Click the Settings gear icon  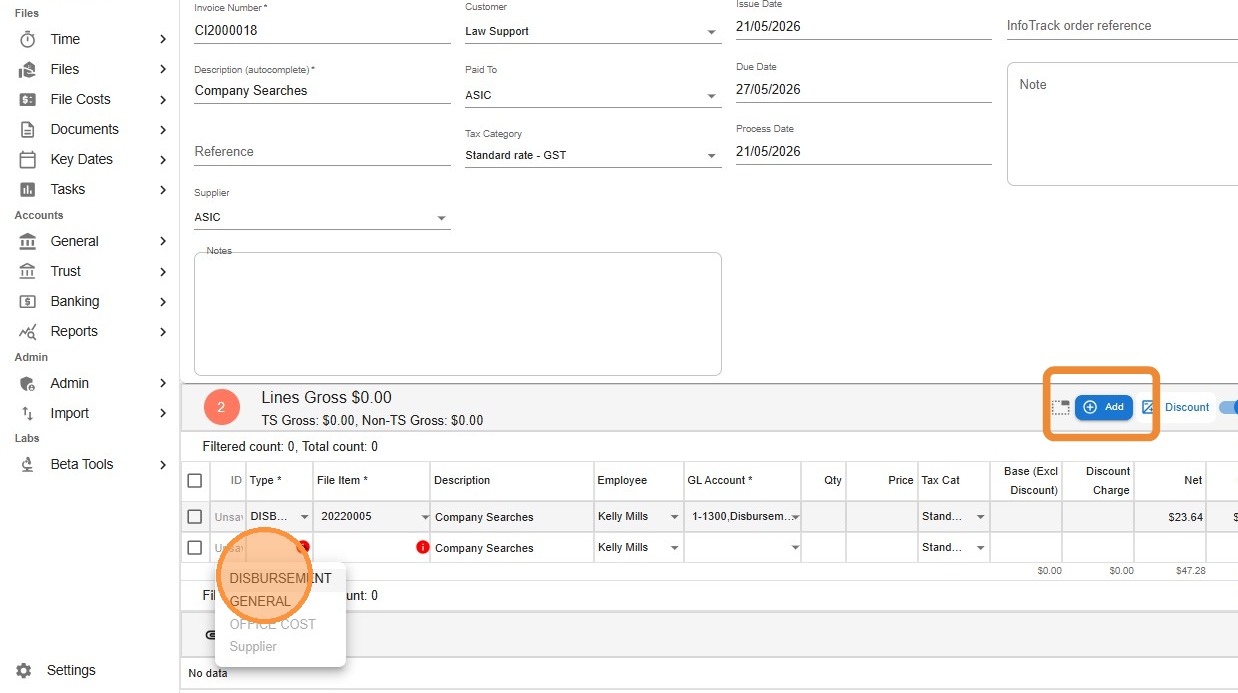tap(24, 670)
